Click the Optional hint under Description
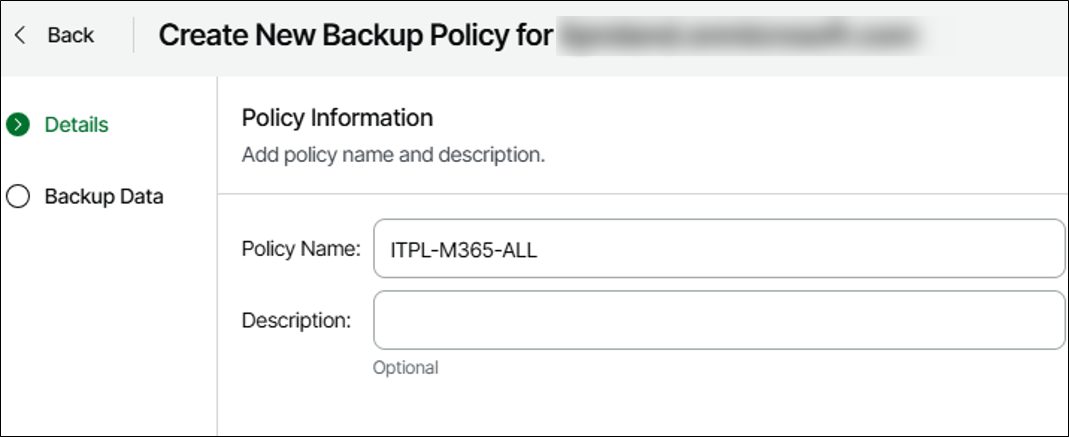1069x437 pixels. [x=405, y=368]
